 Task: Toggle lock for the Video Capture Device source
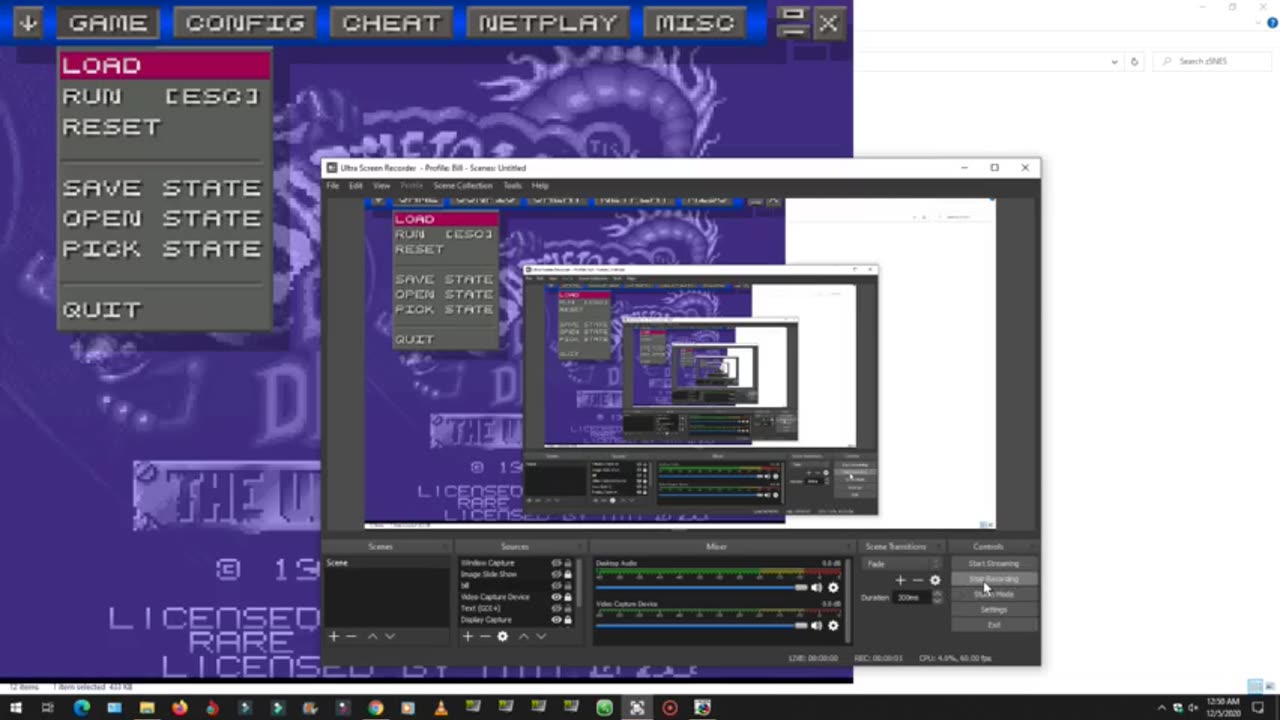tap(568, 597)
